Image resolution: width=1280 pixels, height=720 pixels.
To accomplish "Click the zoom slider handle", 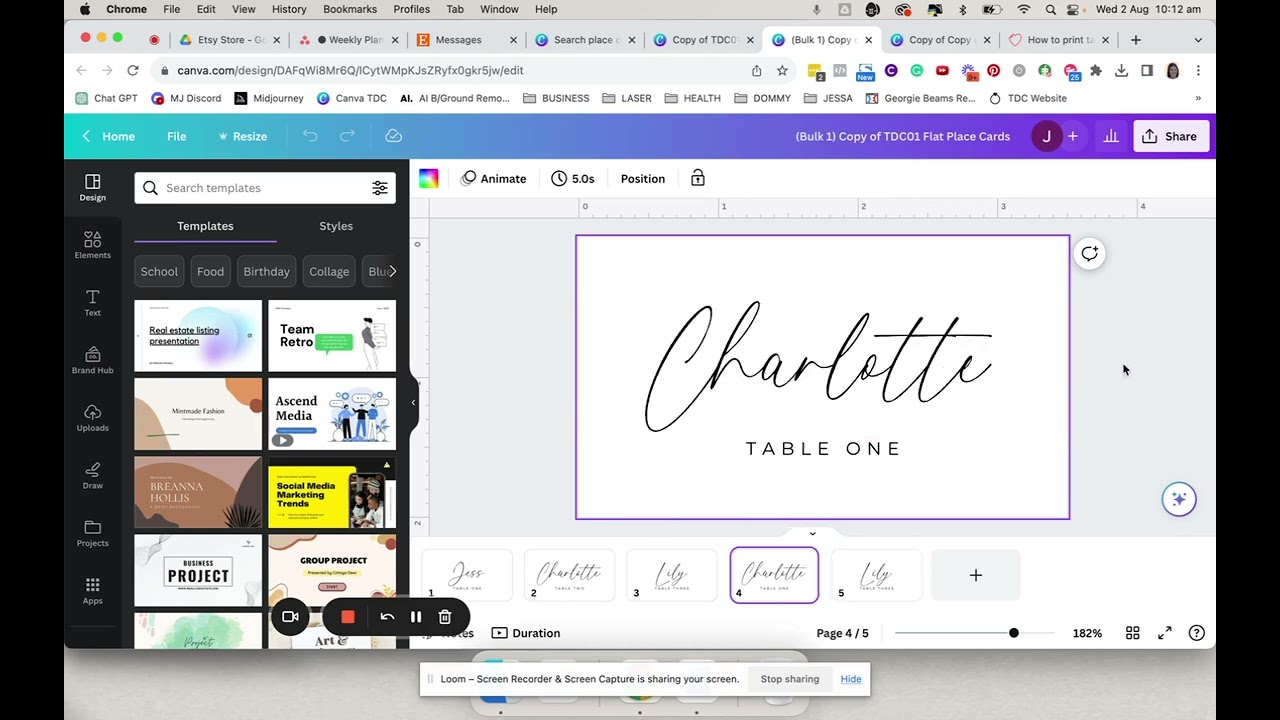I will [1014, 633].
